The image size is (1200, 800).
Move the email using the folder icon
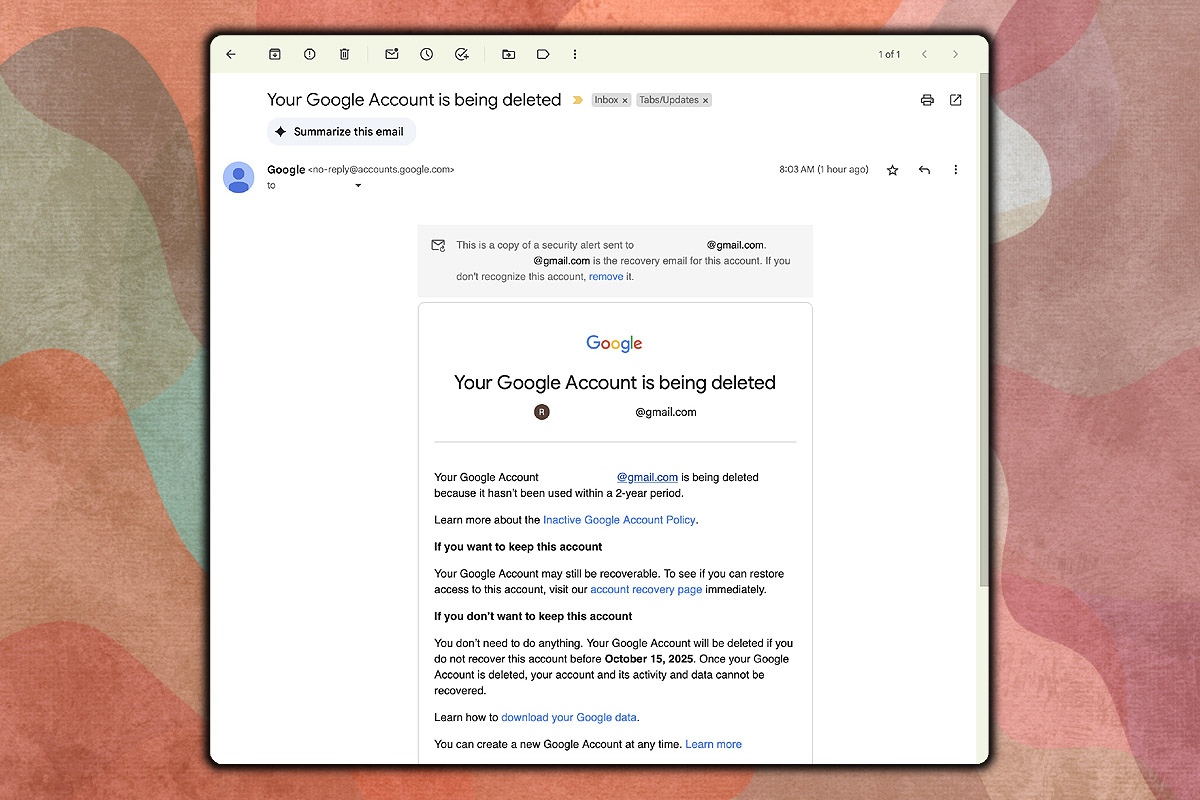point(508,54)
